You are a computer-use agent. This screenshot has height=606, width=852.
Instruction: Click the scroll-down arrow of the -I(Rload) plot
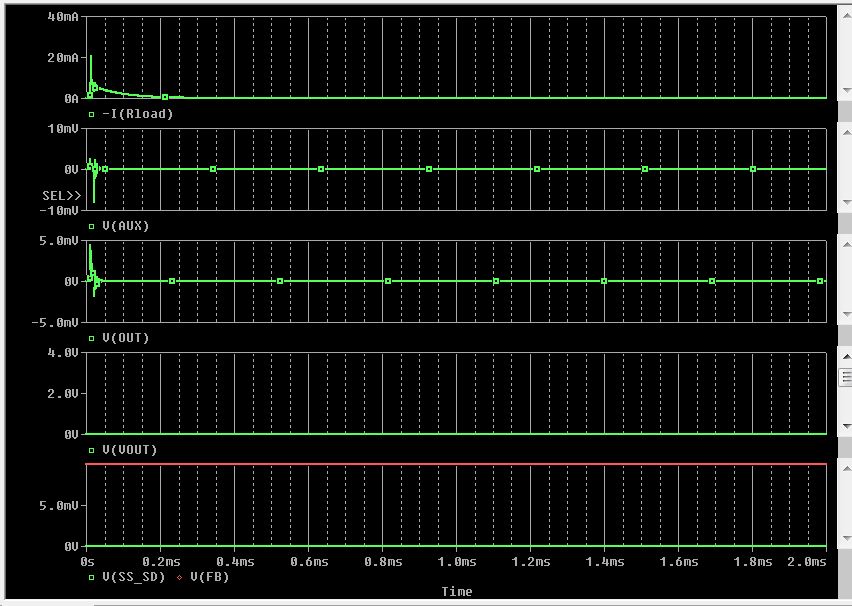(x=845, y=90)
